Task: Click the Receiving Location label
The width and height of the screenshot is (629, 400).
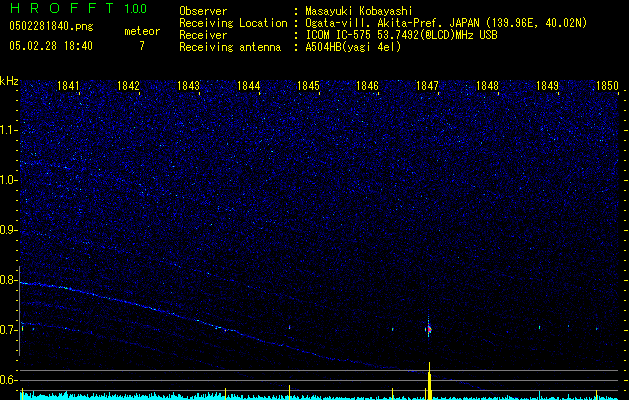Action: [x=233, y=23]
